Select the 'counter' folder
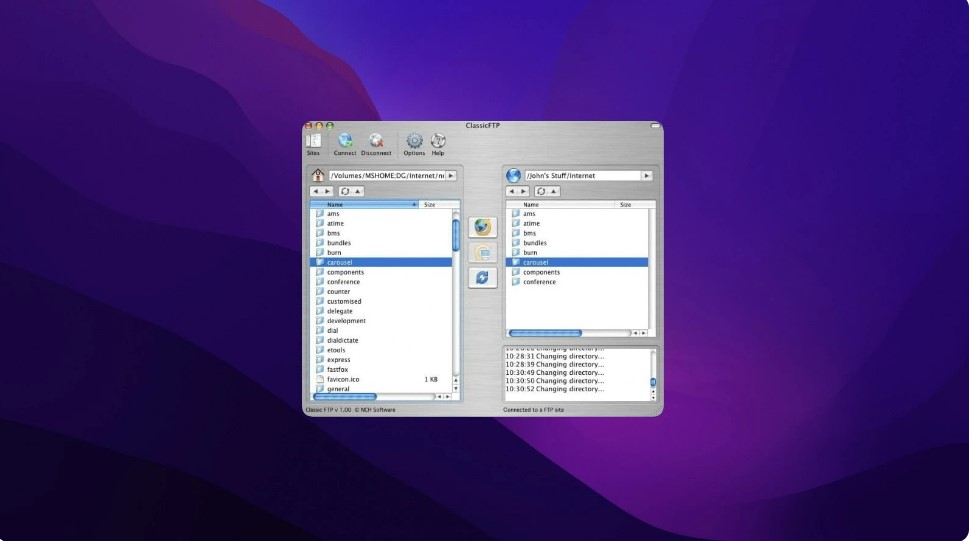The width and height of the screenshot is (969, 541). point(381,292)
